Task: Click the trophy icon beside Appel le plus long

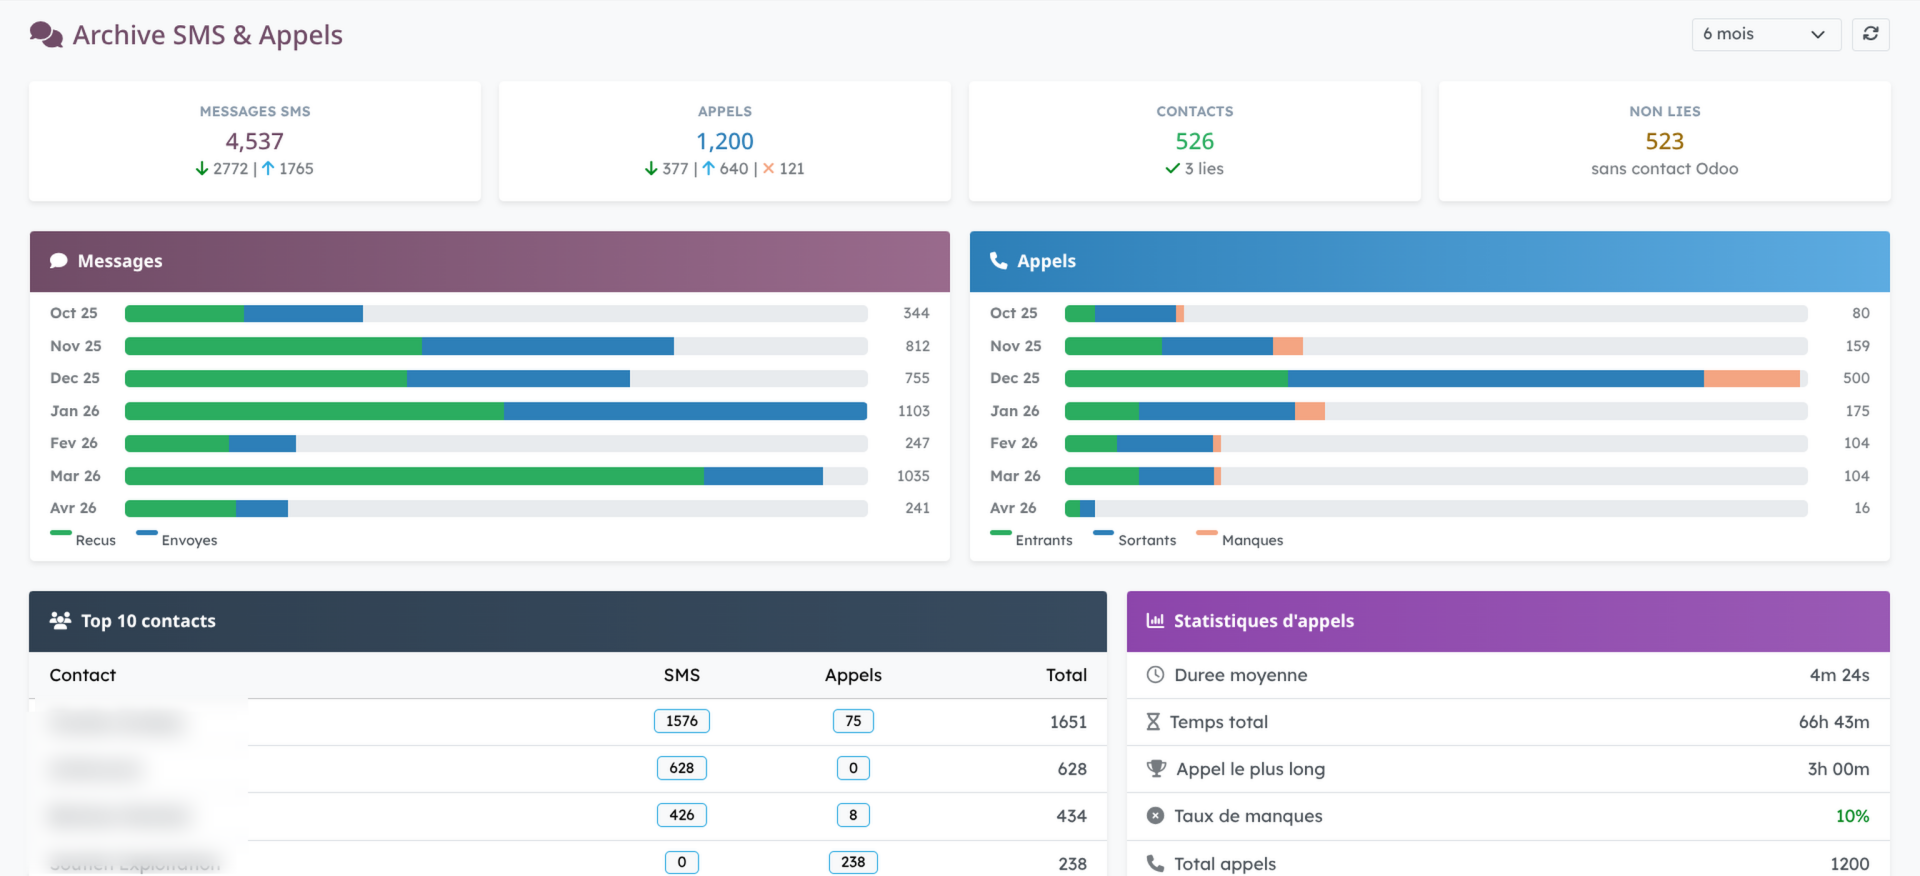Action: [1156, 769]
